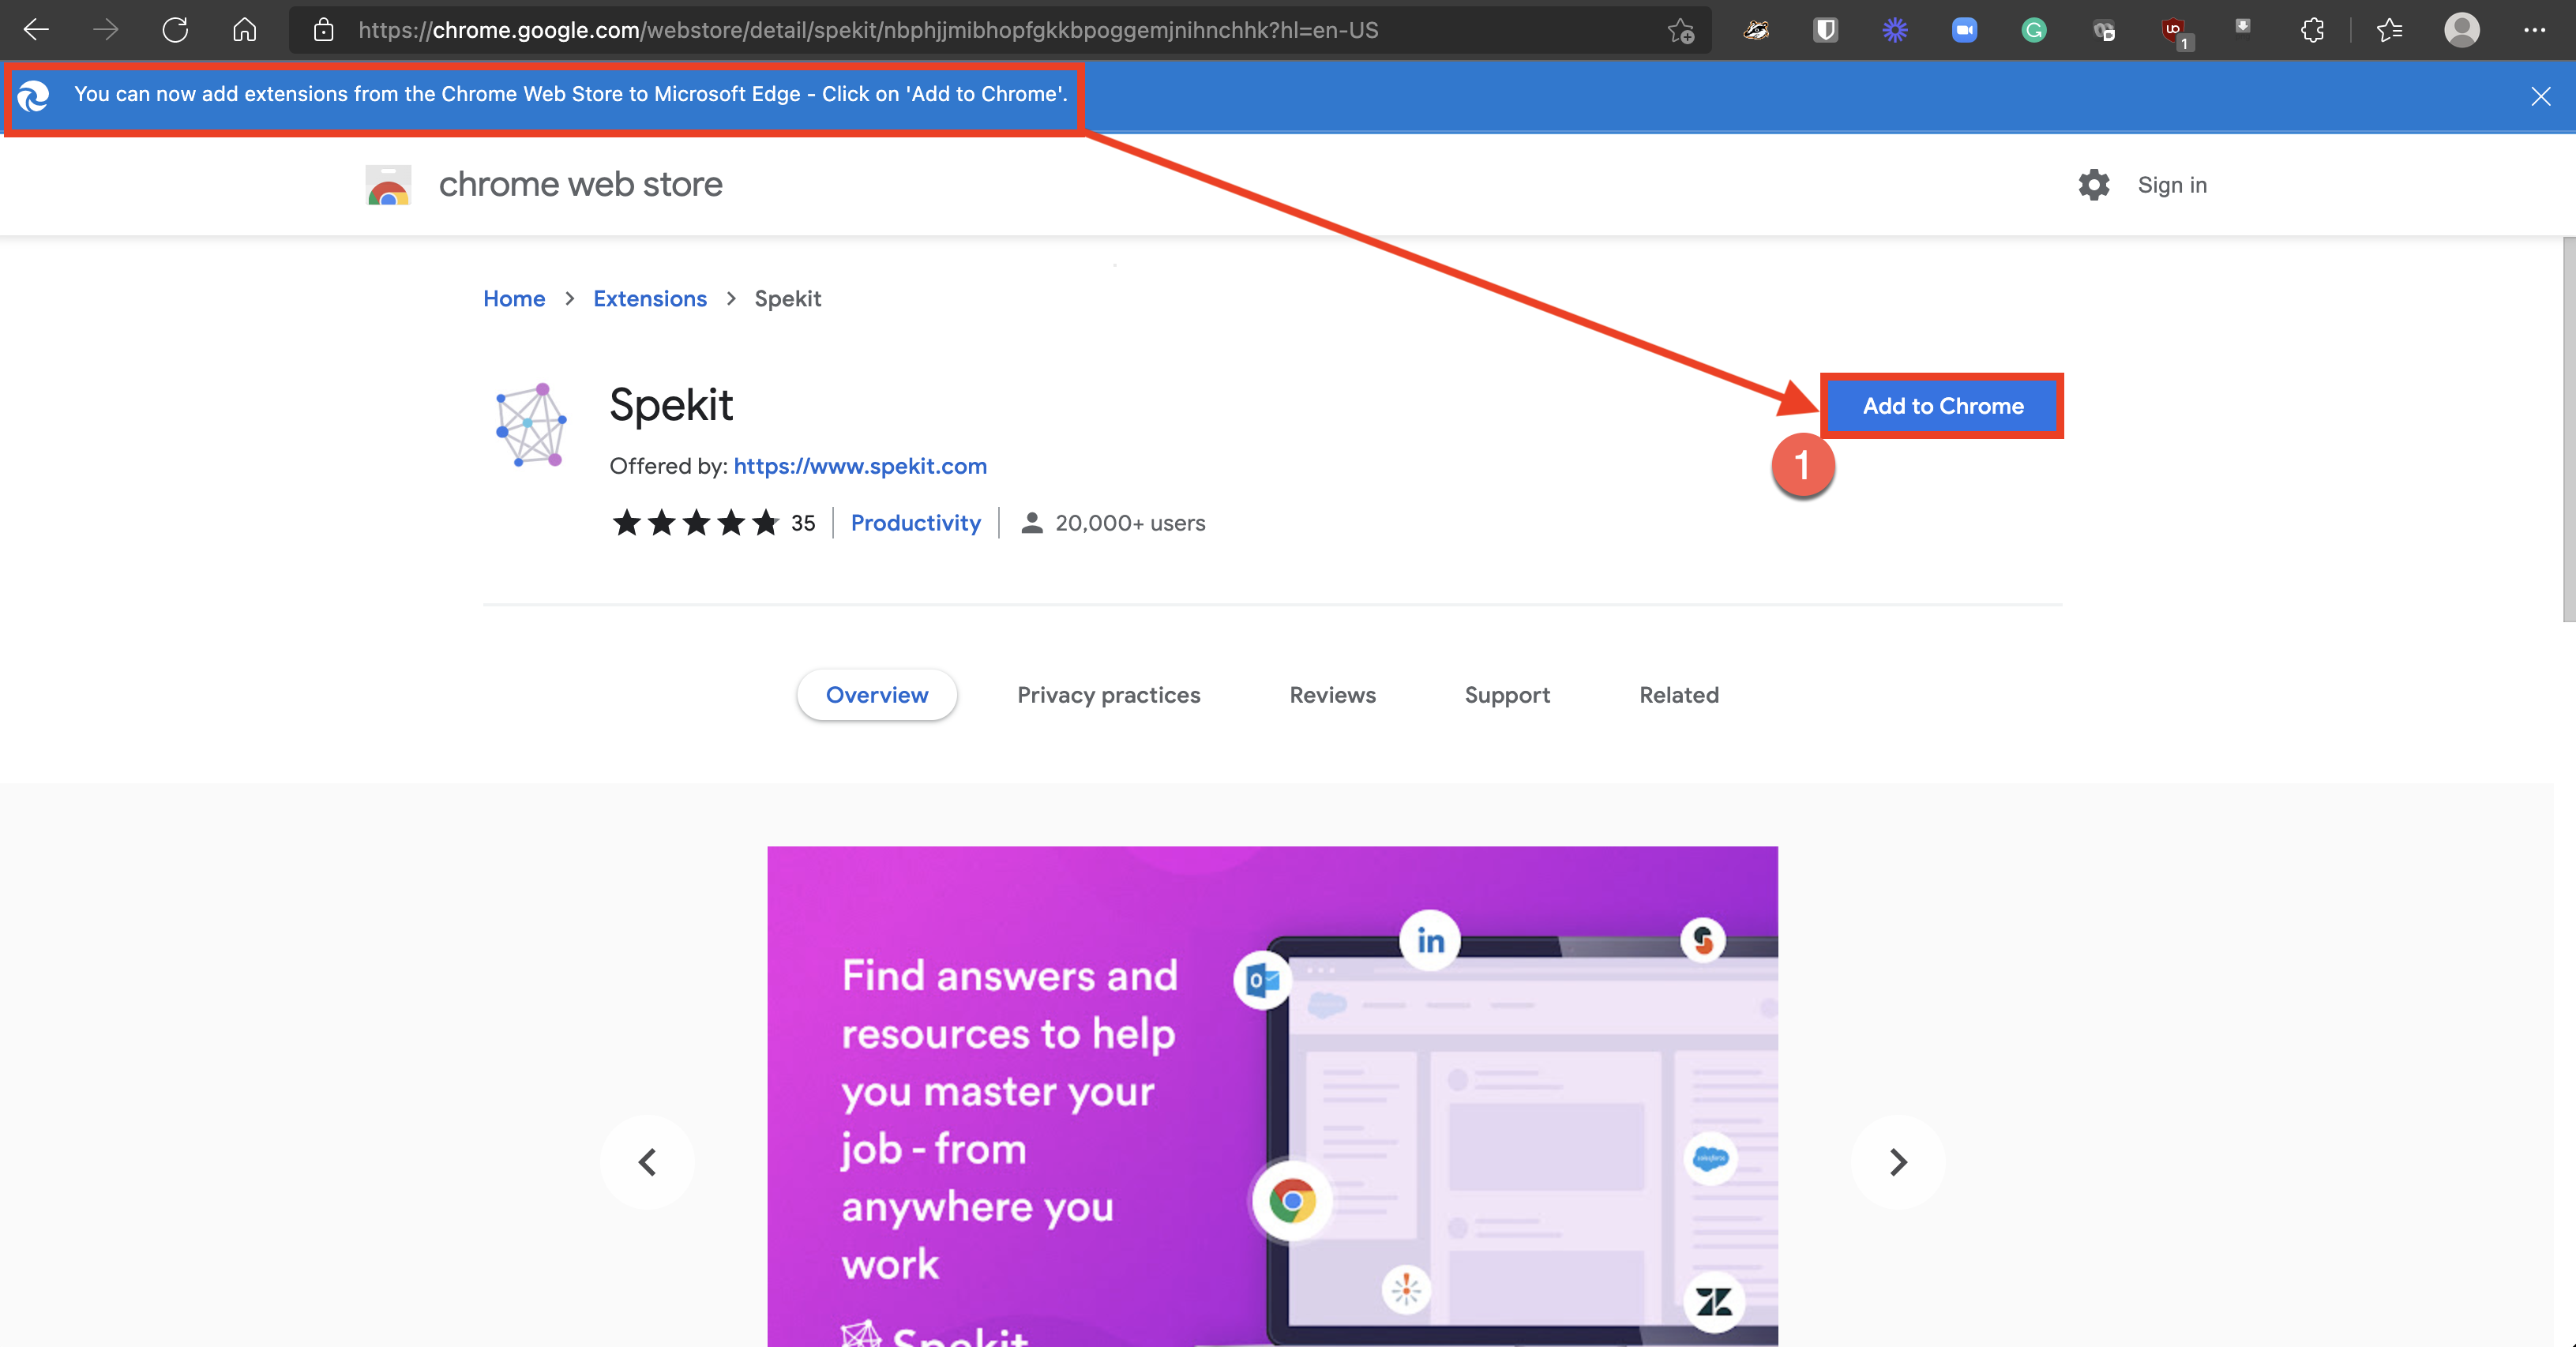The height and width of the screenshot is (1347, 2576).
Task: Close the Microsoft Edge notification banner
Action: [x=2540, y=96]
